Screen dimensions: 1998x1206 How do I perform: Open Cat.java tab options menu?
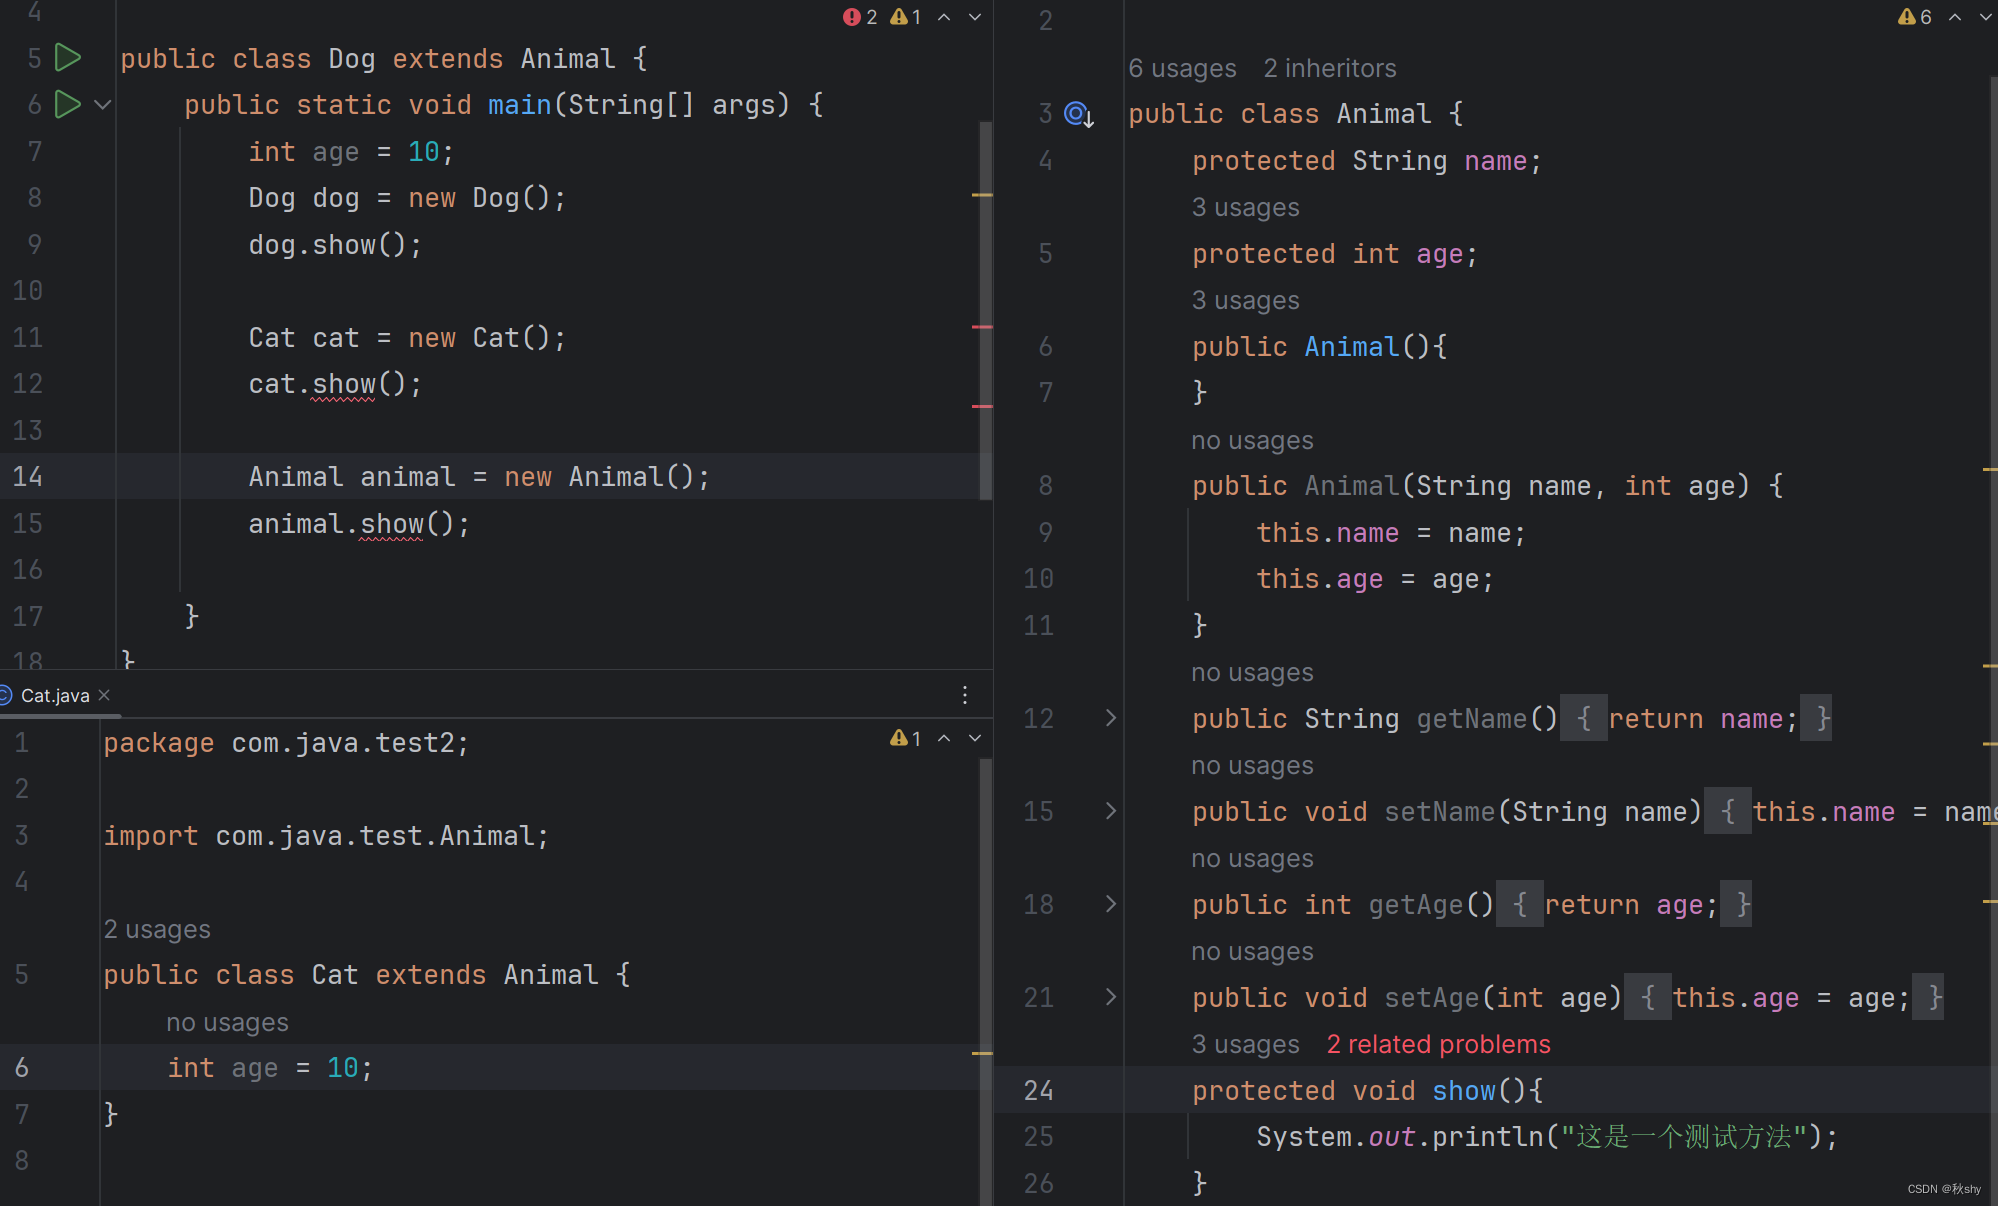(965, 695)
